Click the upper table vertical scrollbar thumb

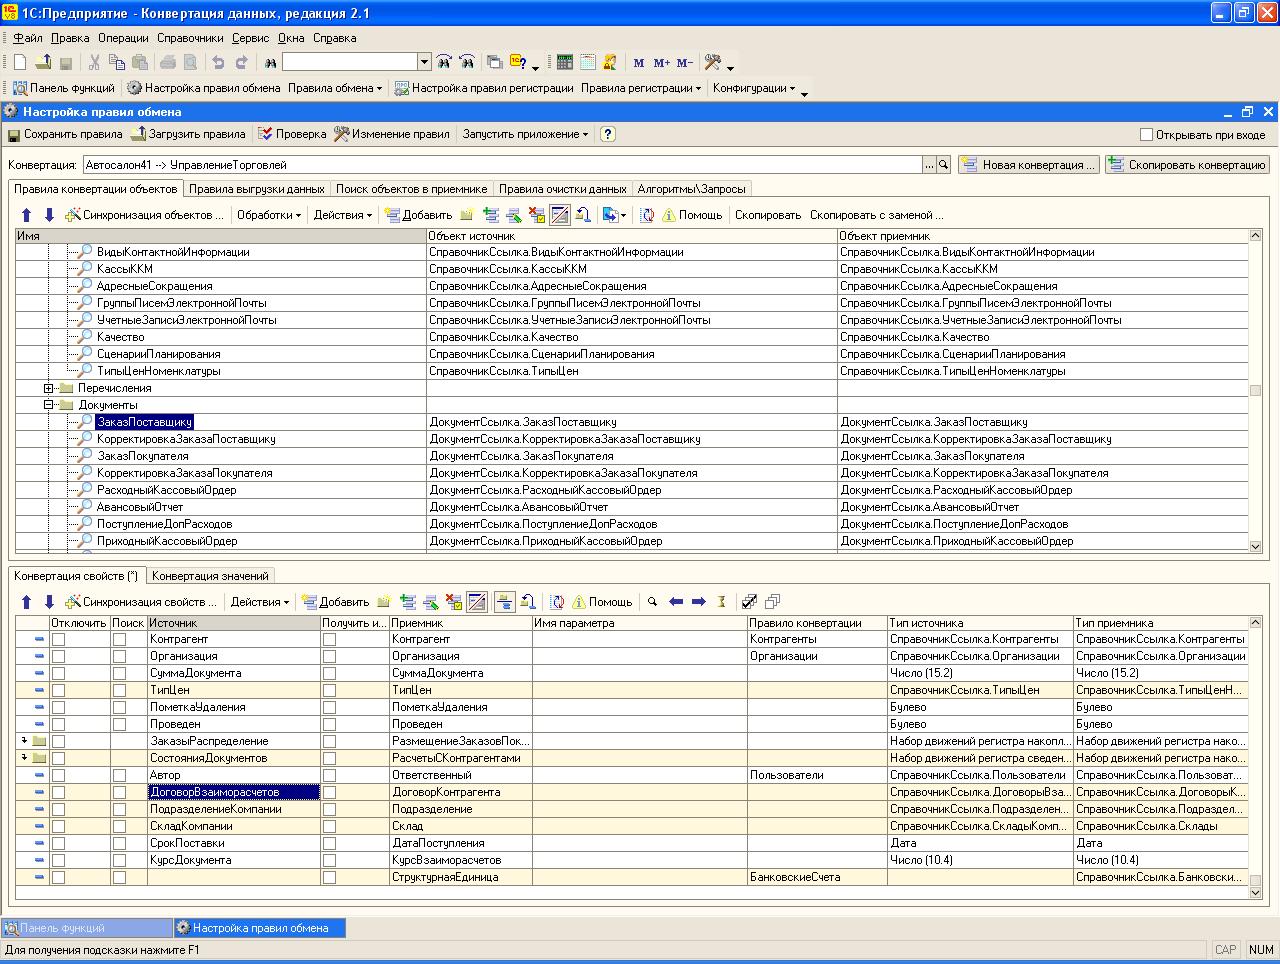(x=1256, y=391)
